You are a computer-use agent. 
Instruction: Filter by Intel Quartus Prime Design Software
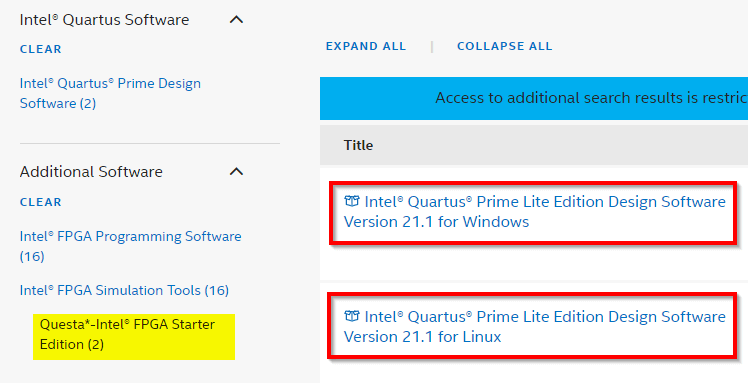110,93
